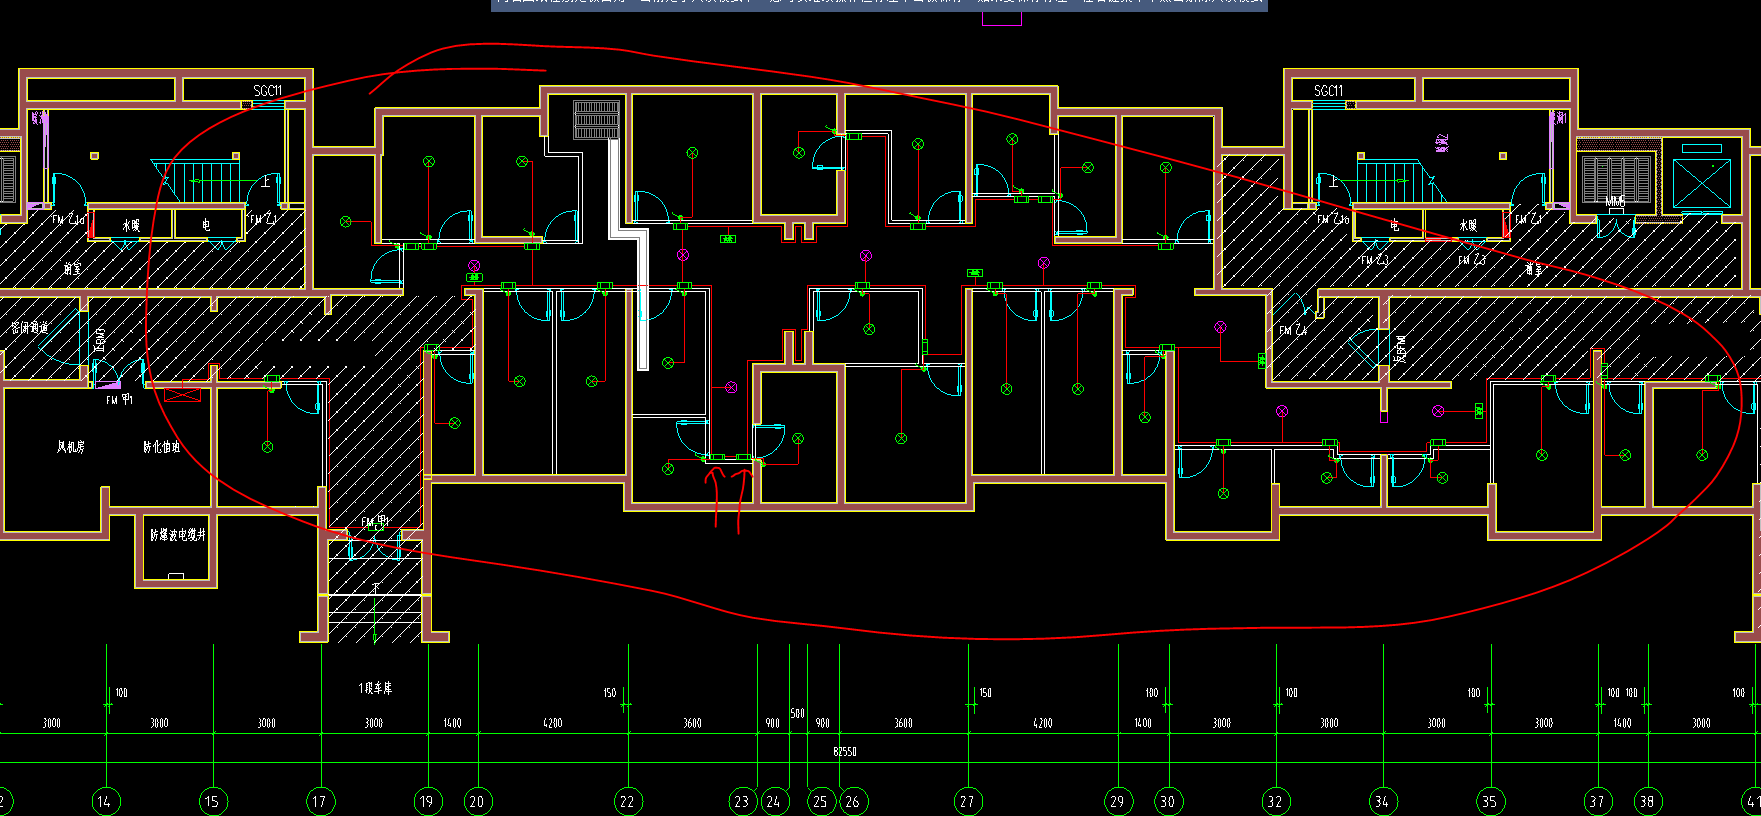Click the grille symbol atop the white duct
Viewport: 1761px width, 816px height.
597,119
